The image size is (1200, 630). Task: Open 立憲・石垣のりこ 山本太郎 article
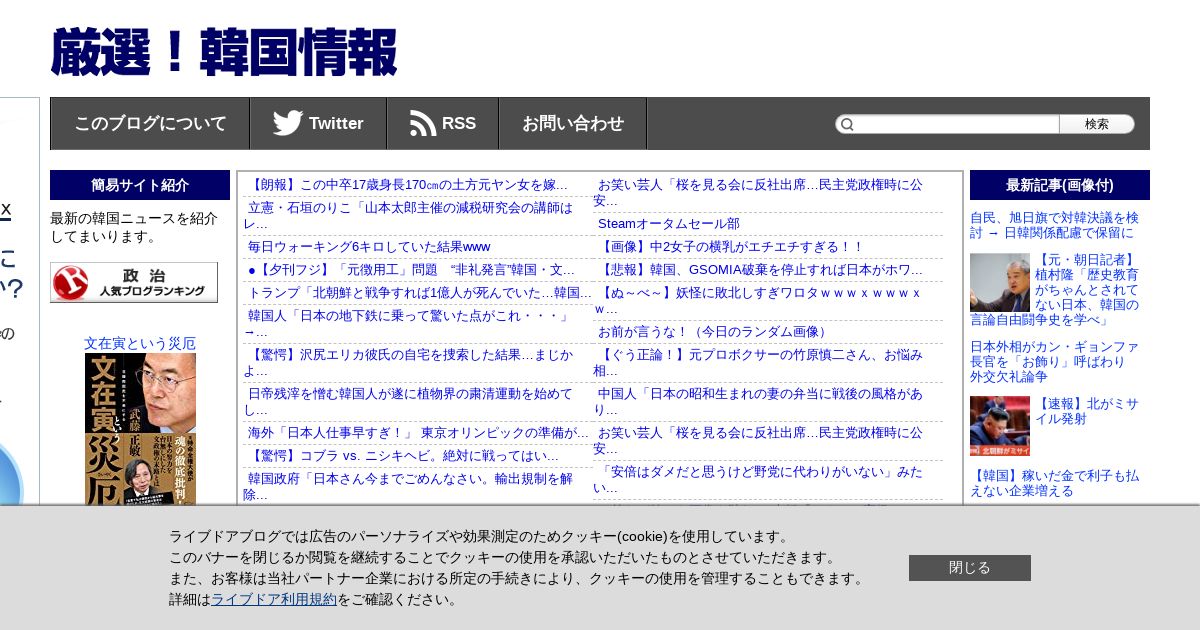[x=408, y=215]
